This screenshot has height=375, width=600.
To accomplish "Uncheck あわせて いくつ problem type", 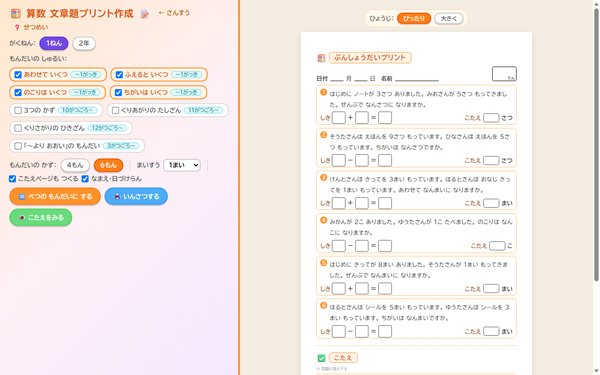I will pyautogui.click(x=18, y=75).
